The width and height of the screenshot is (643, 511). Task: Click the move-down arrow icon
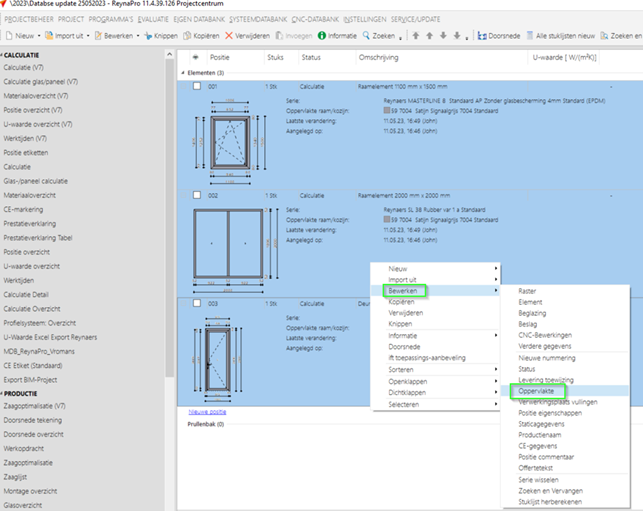(443, 36)
